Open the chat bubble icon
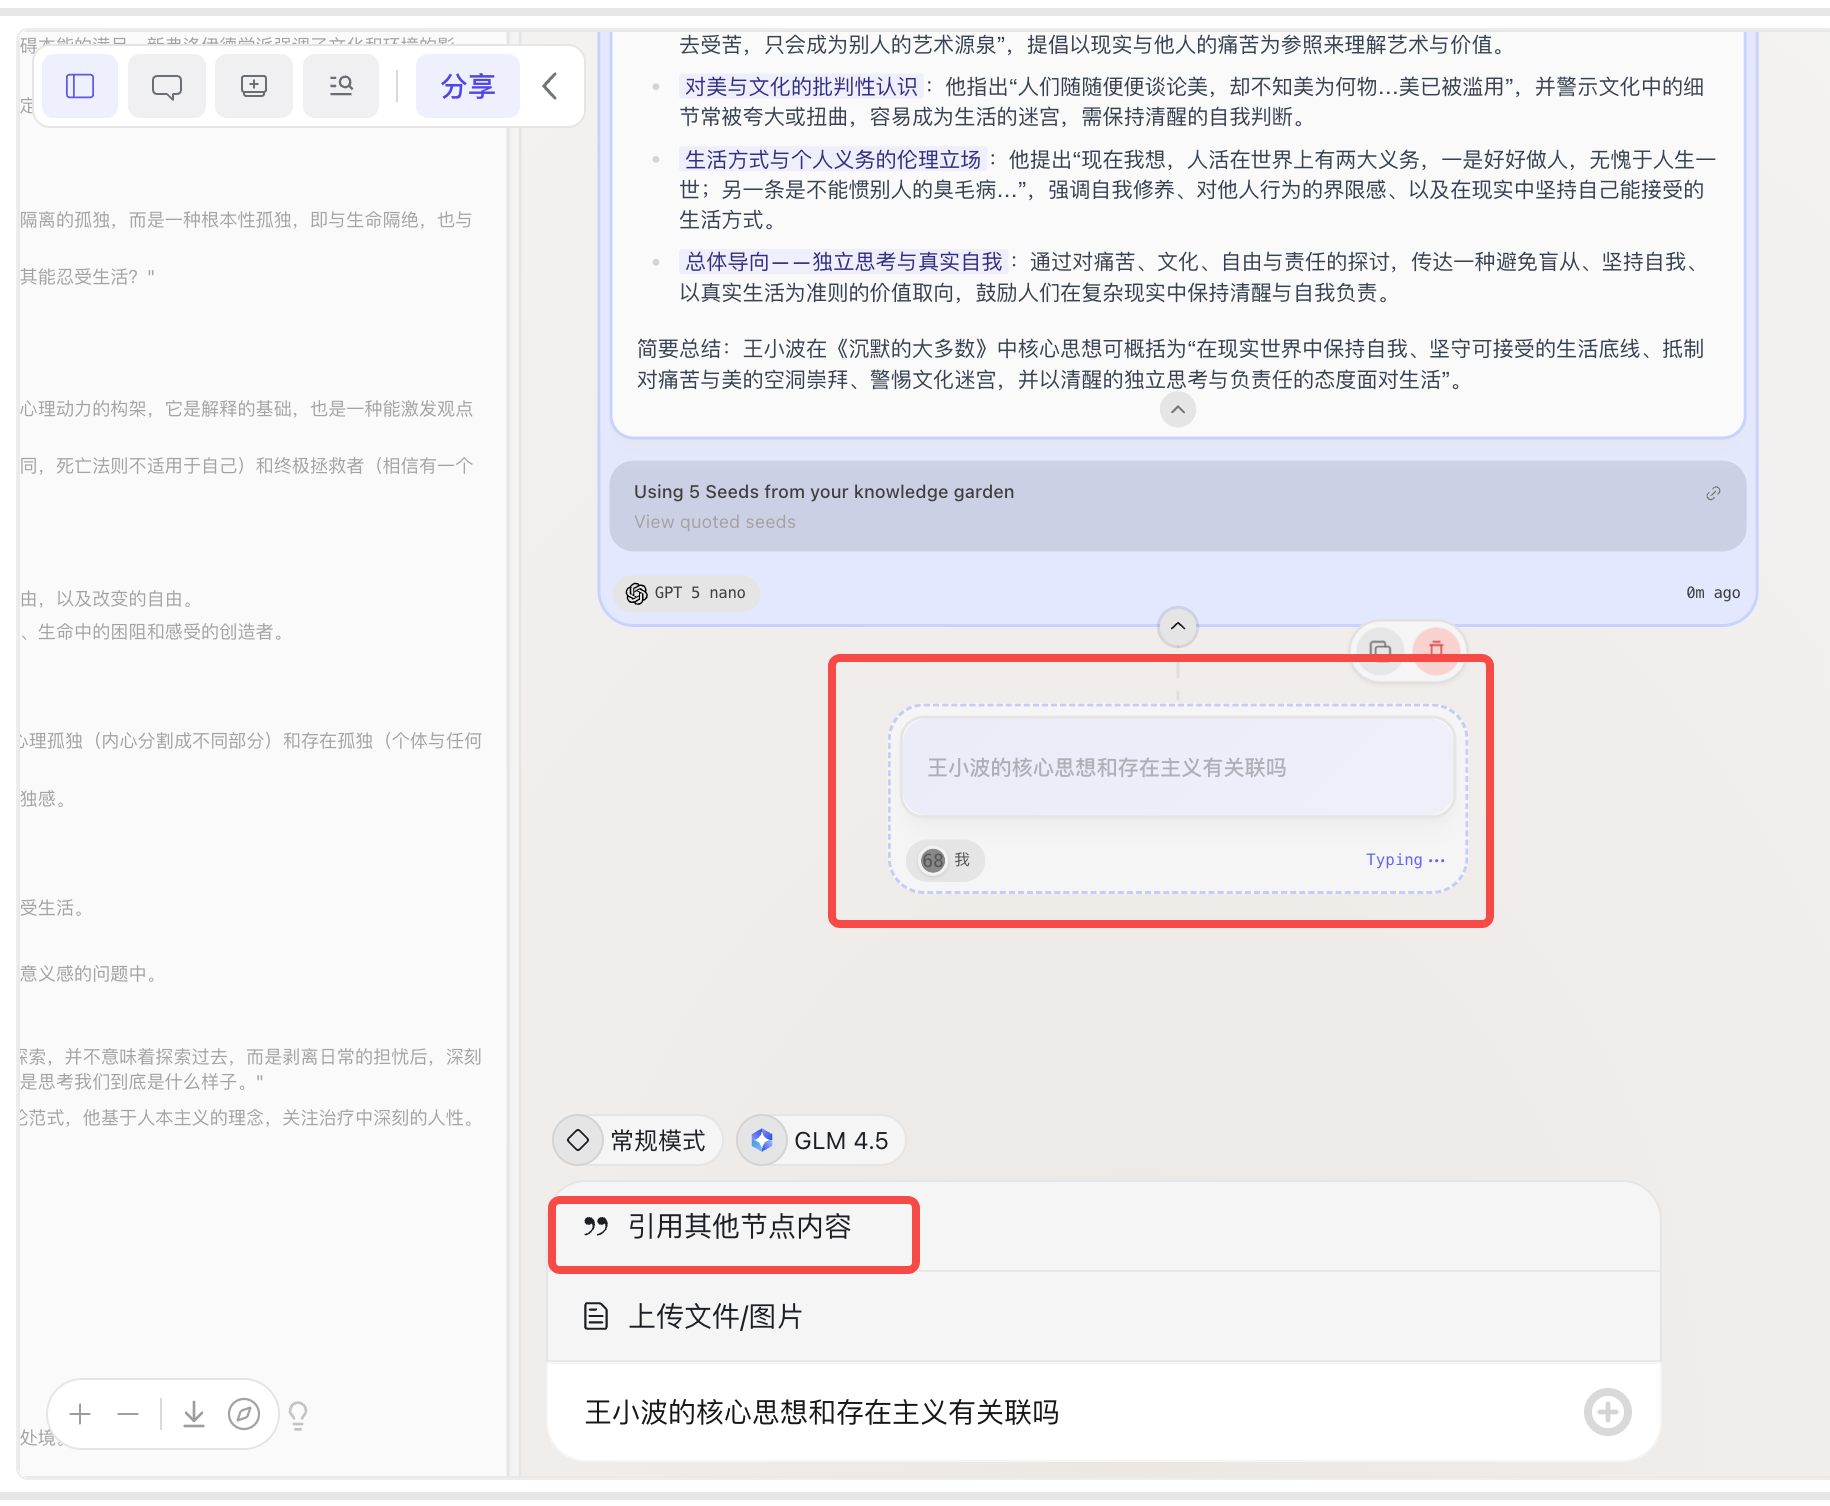Image resolution: width=1830 pixels, height=1506 pixels. coord(167,87)
